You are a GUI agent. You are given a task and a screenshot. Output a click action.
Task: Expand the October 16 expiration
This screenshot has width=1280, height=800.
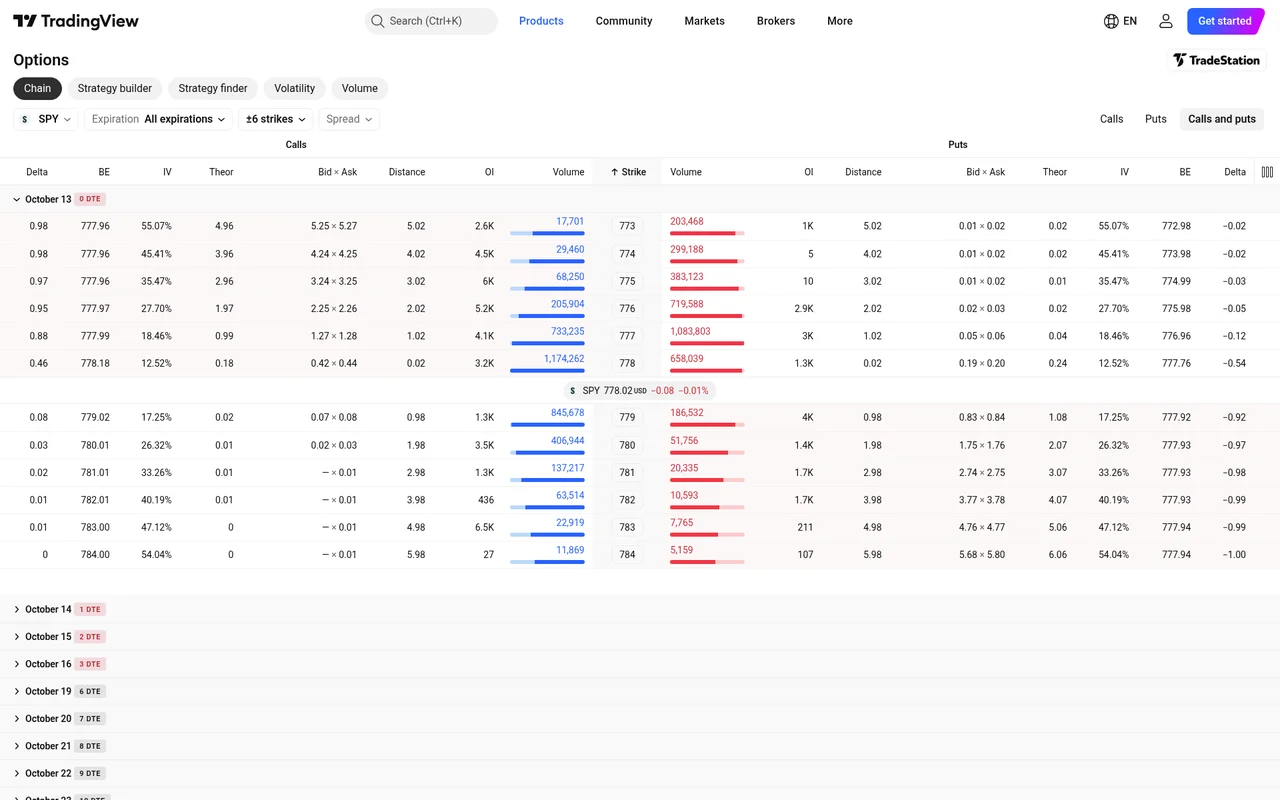pyautogui.click(x=17, y=664)
